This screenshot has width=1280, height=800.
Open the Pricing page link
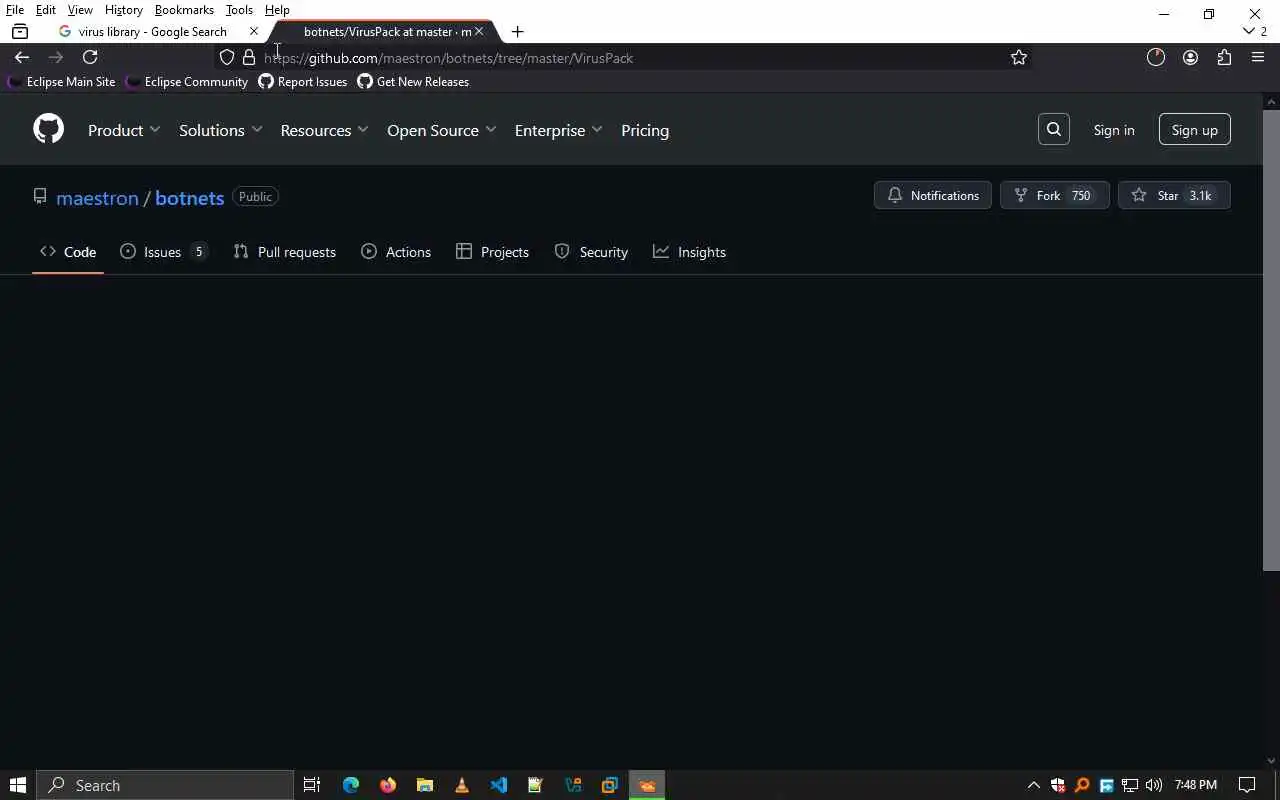(x=645, y=130)
